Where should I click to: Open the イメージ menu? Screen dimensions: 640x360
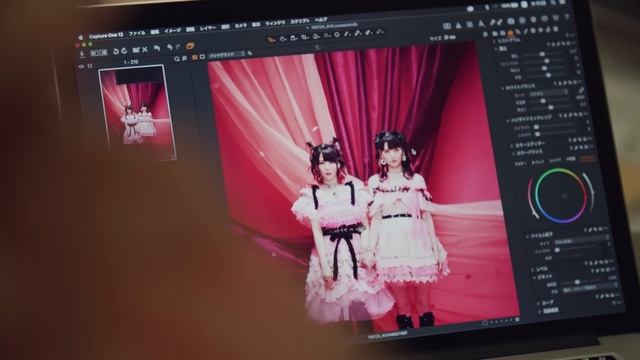pyautogui.click(x=172, y=31)
